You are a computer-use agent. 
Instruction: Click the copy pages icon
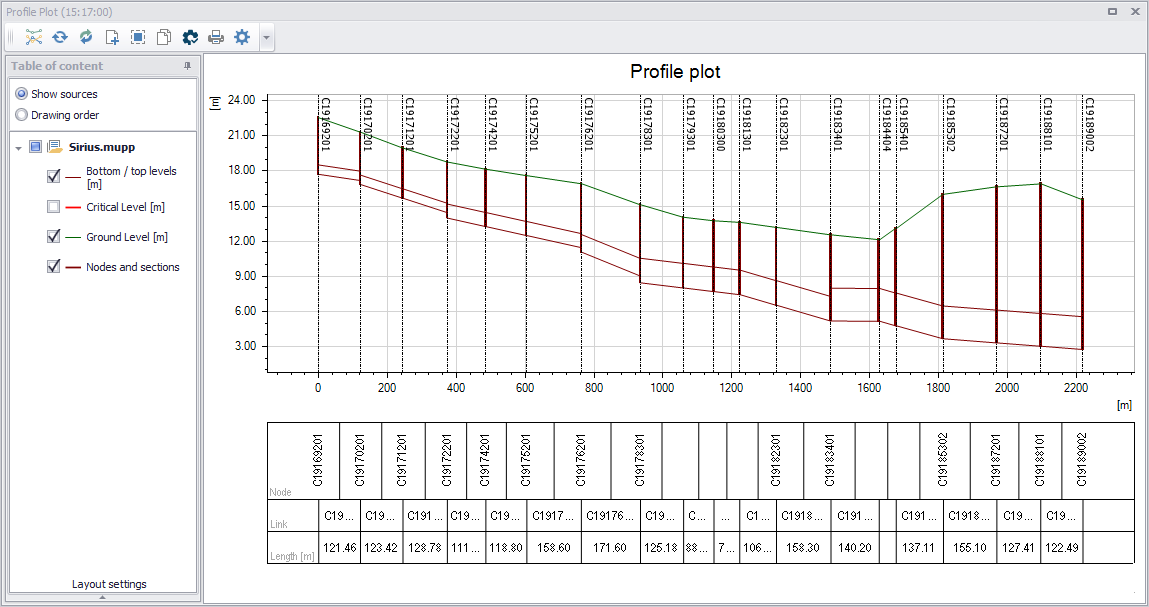(x=163, y=37)
